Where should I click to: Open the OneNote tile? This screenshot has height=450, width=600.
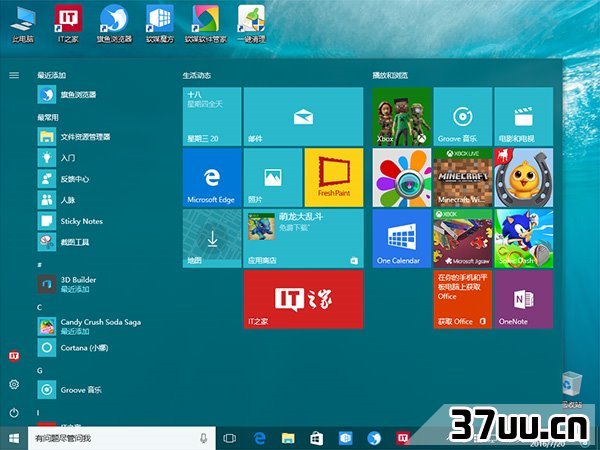[523, 299]
